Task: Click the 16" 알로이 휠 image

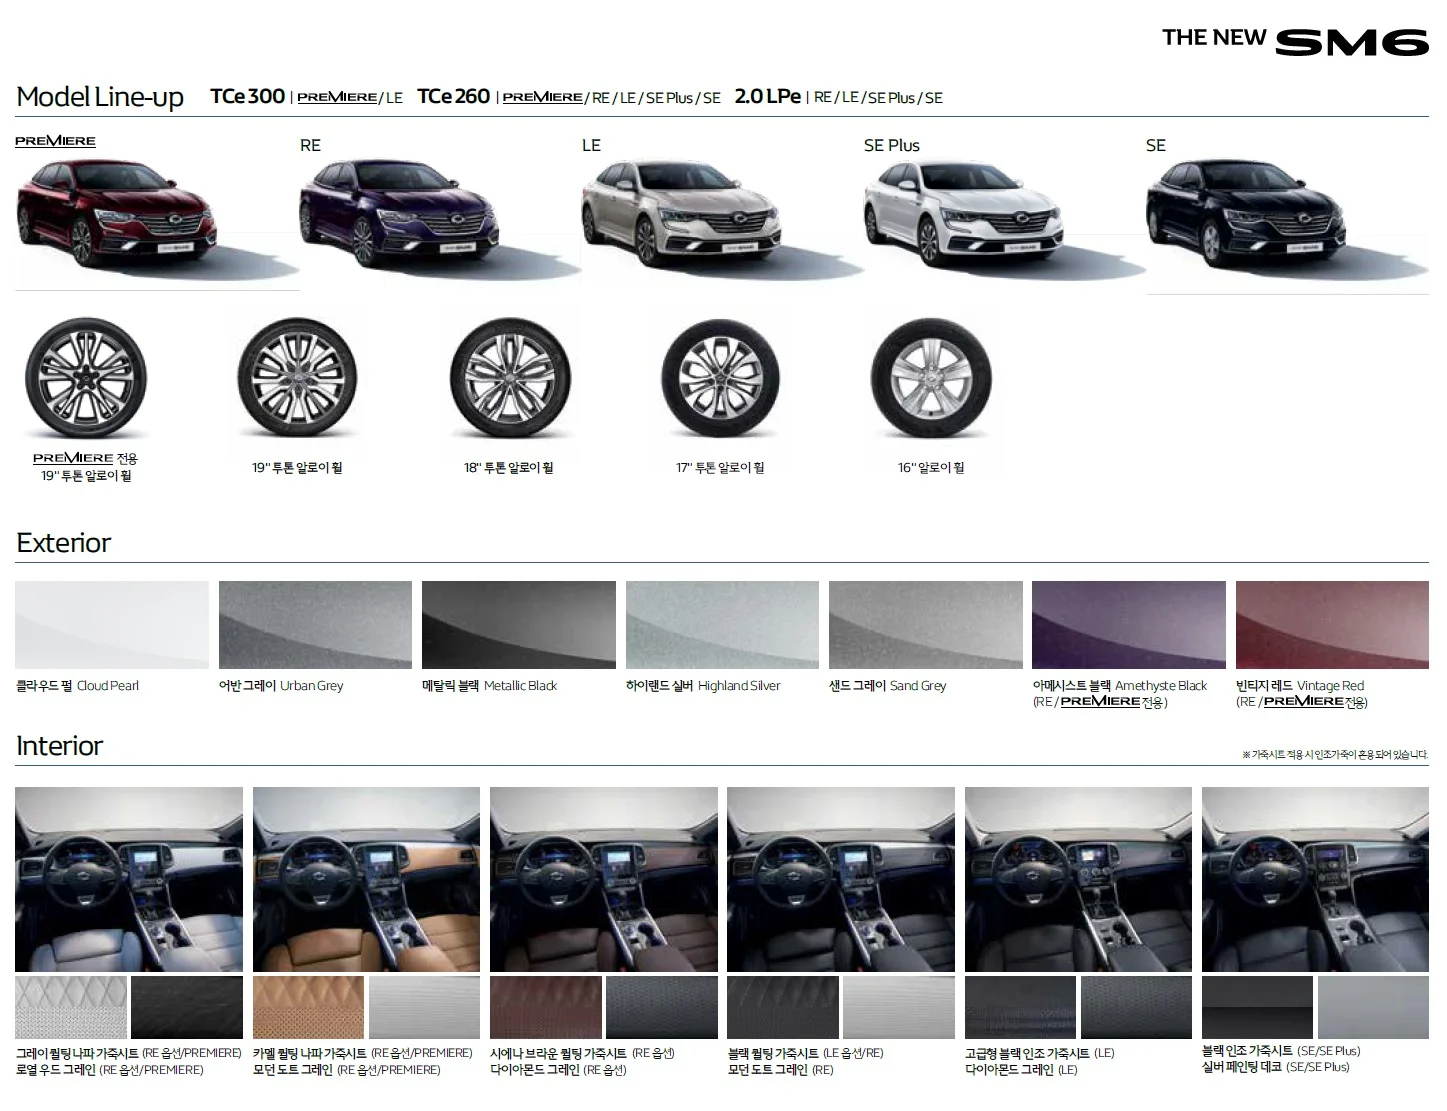Action: 931,379
